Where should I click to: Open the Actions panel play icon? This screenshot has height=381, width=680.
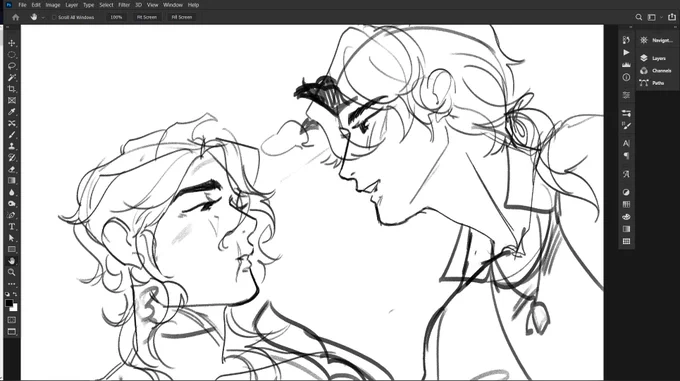point(626,52)
